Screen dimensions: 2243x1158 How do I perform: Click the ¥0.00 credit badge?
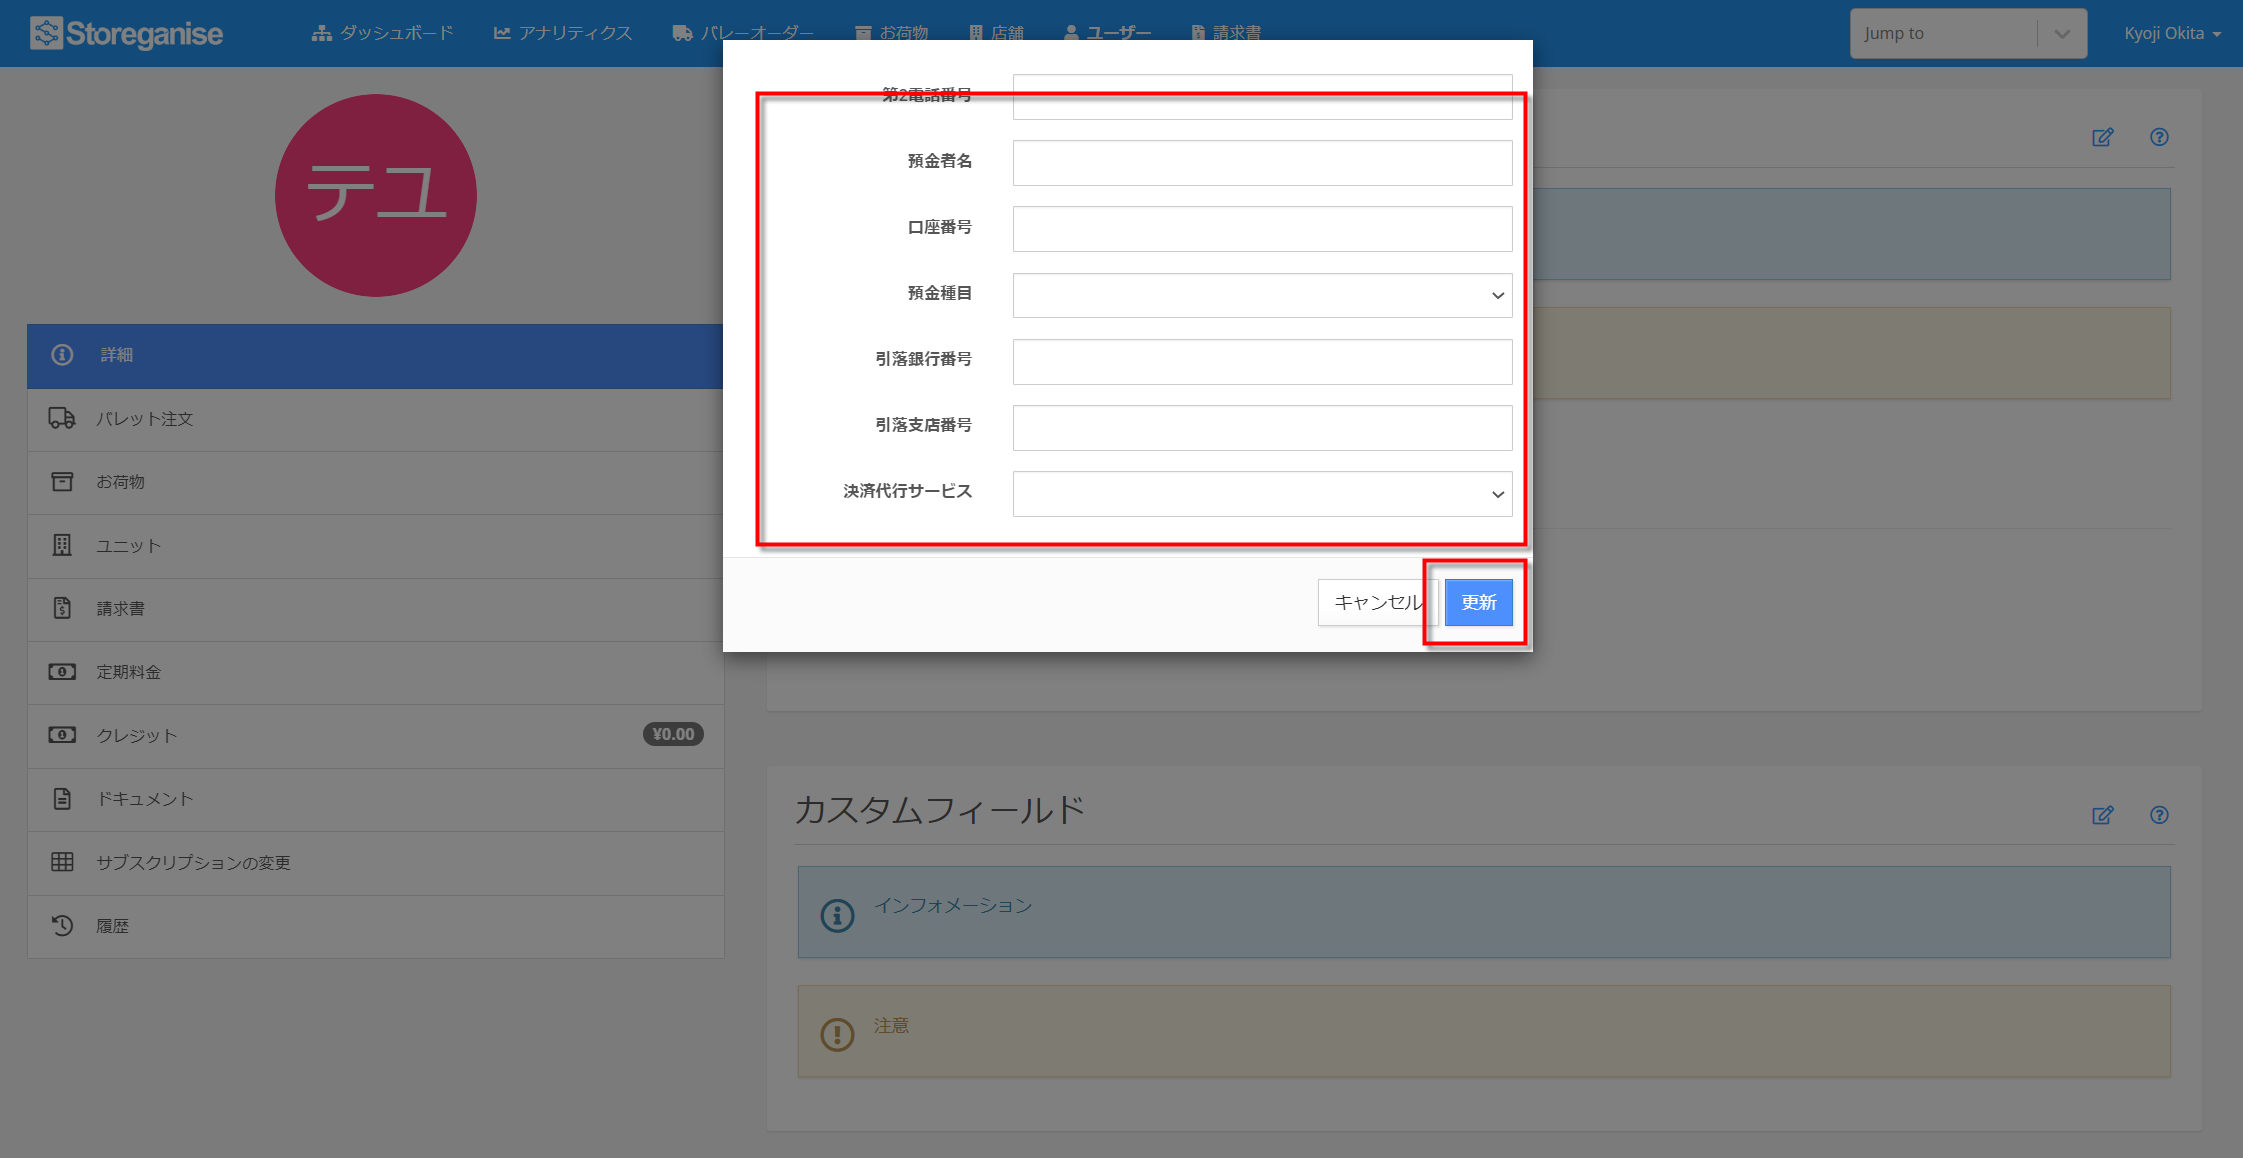(673, 735)
